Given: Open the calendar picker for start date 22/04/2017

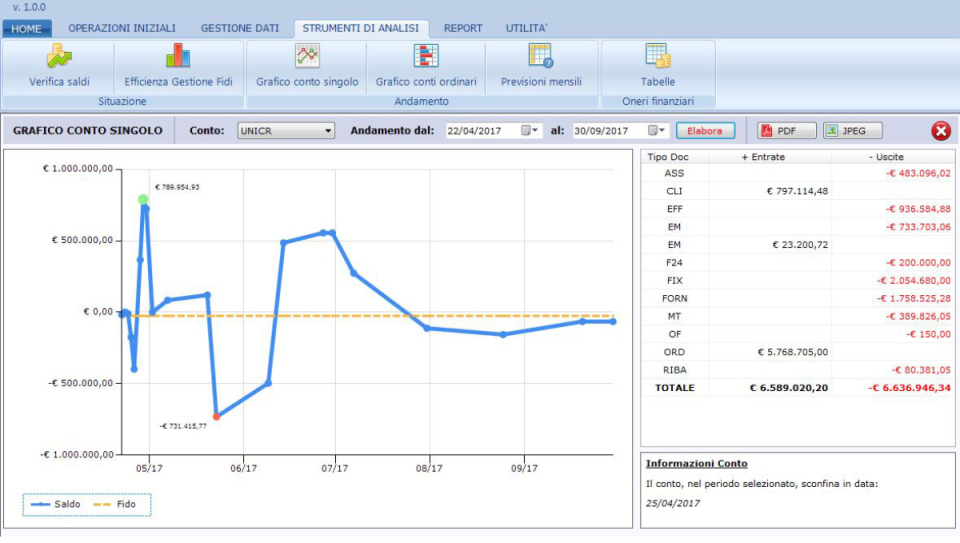Looking at the screenshot, I should pos(529,131).
